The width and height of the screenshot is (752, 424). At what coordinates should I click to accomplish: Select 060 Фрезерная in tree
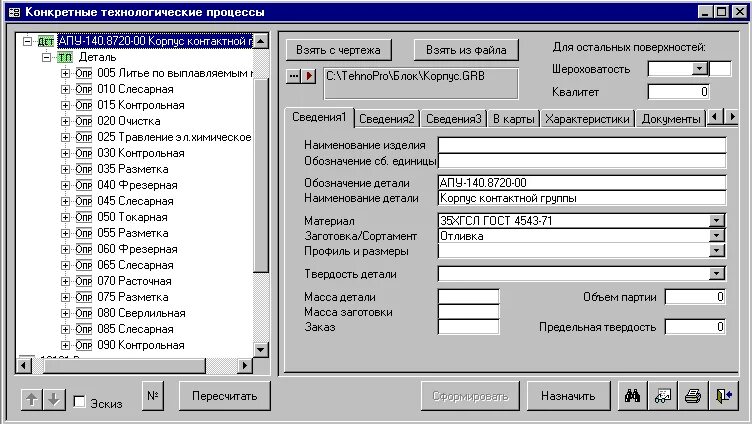[x=137, y=249]
